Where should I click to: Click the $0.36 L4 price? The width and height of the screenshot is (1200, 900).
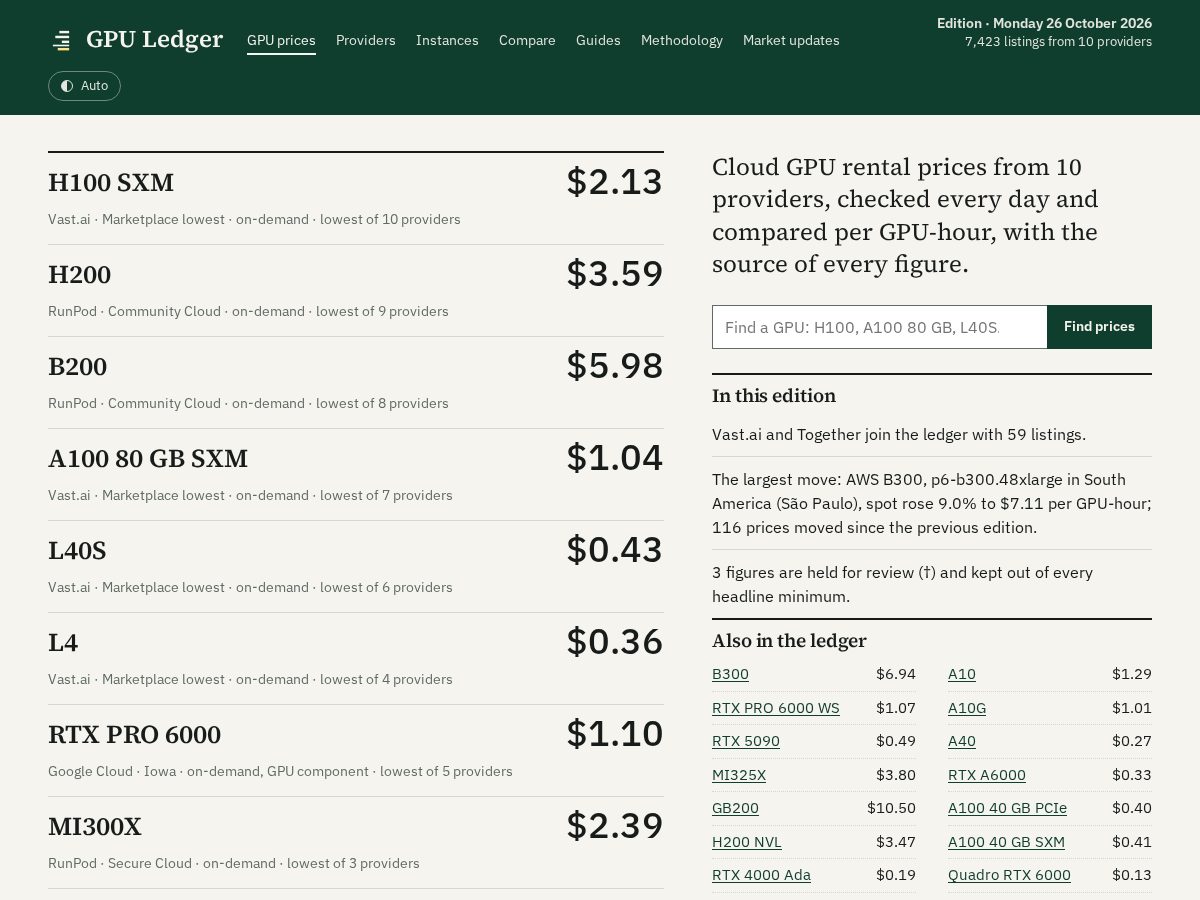tap(615, 642)
